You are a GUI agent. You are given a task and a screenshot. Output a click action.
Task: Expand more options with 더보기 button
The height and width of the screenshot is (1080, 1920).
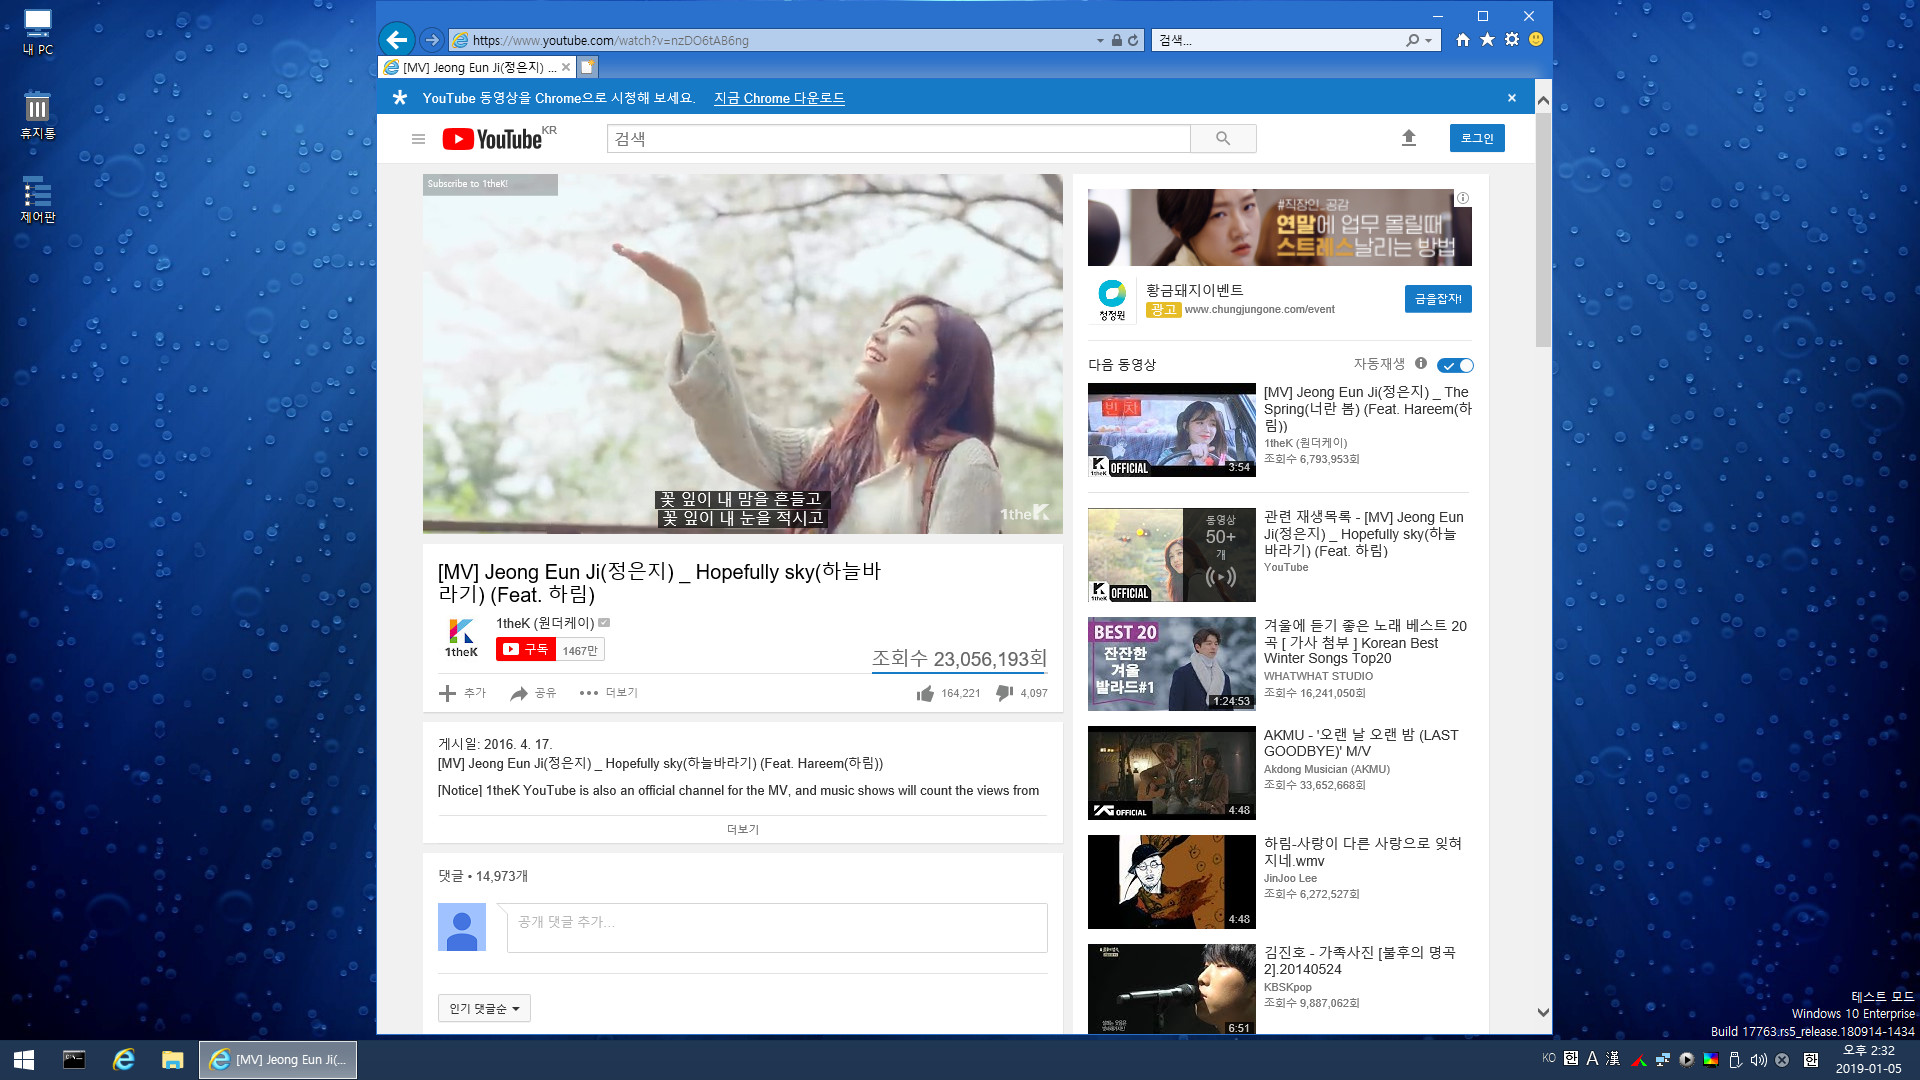(609, 692)
